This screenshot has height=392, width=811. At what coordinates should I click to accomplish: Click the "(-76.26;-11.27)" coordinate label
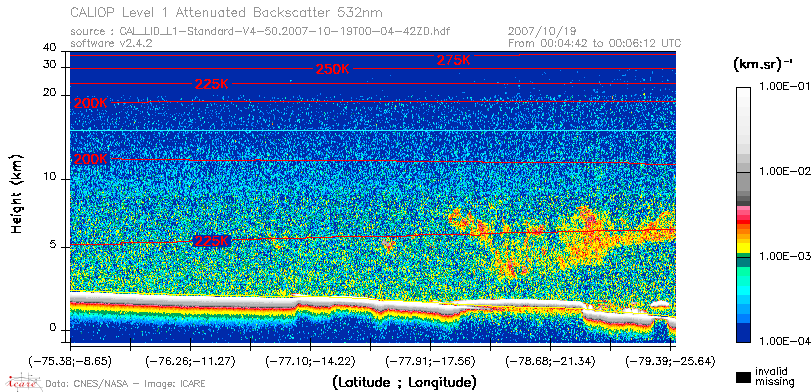pos(191,361)
